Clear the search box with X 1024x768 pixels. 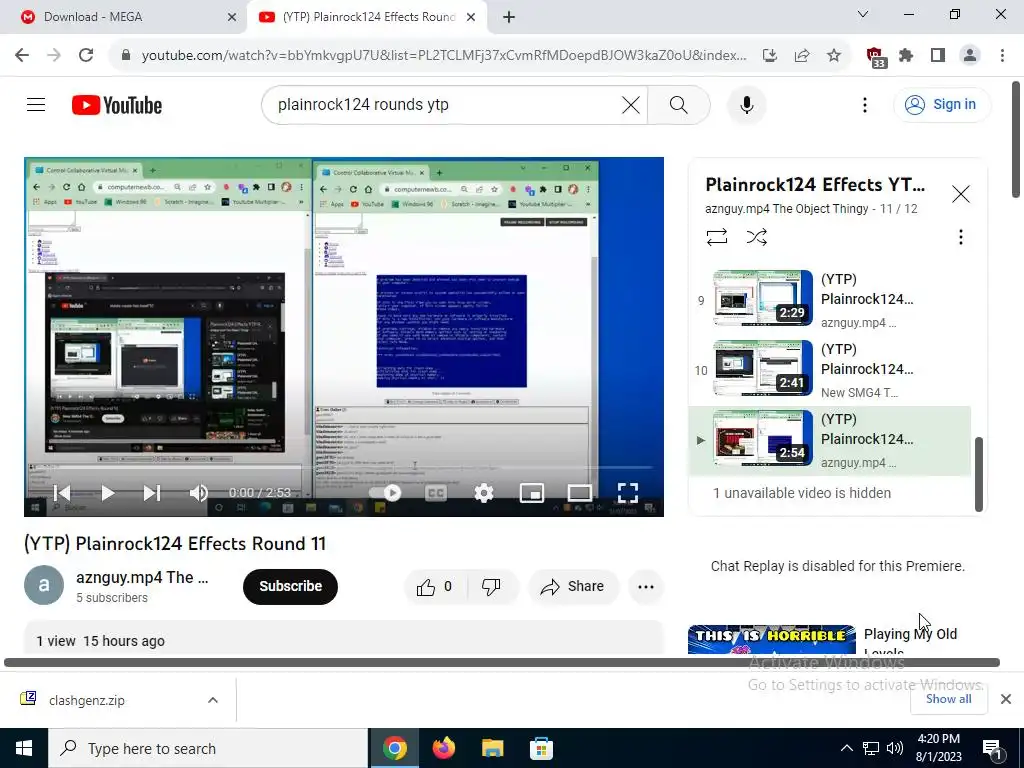click(630, 104)
